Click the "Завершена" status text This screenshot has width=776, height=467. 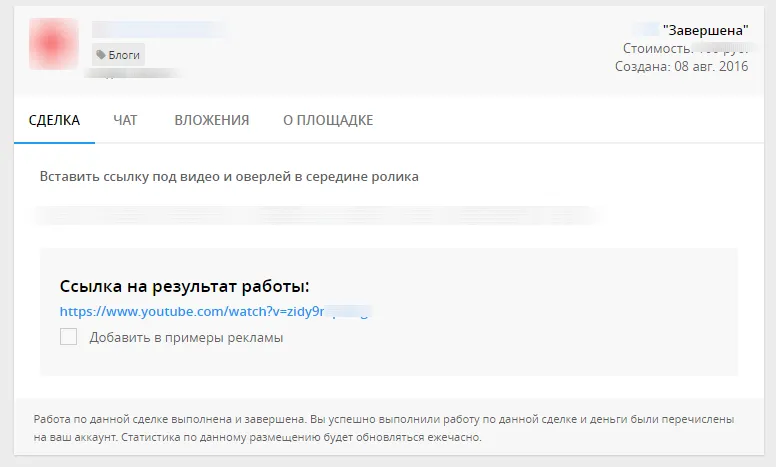pyautogui.click(x=705, y=30)
